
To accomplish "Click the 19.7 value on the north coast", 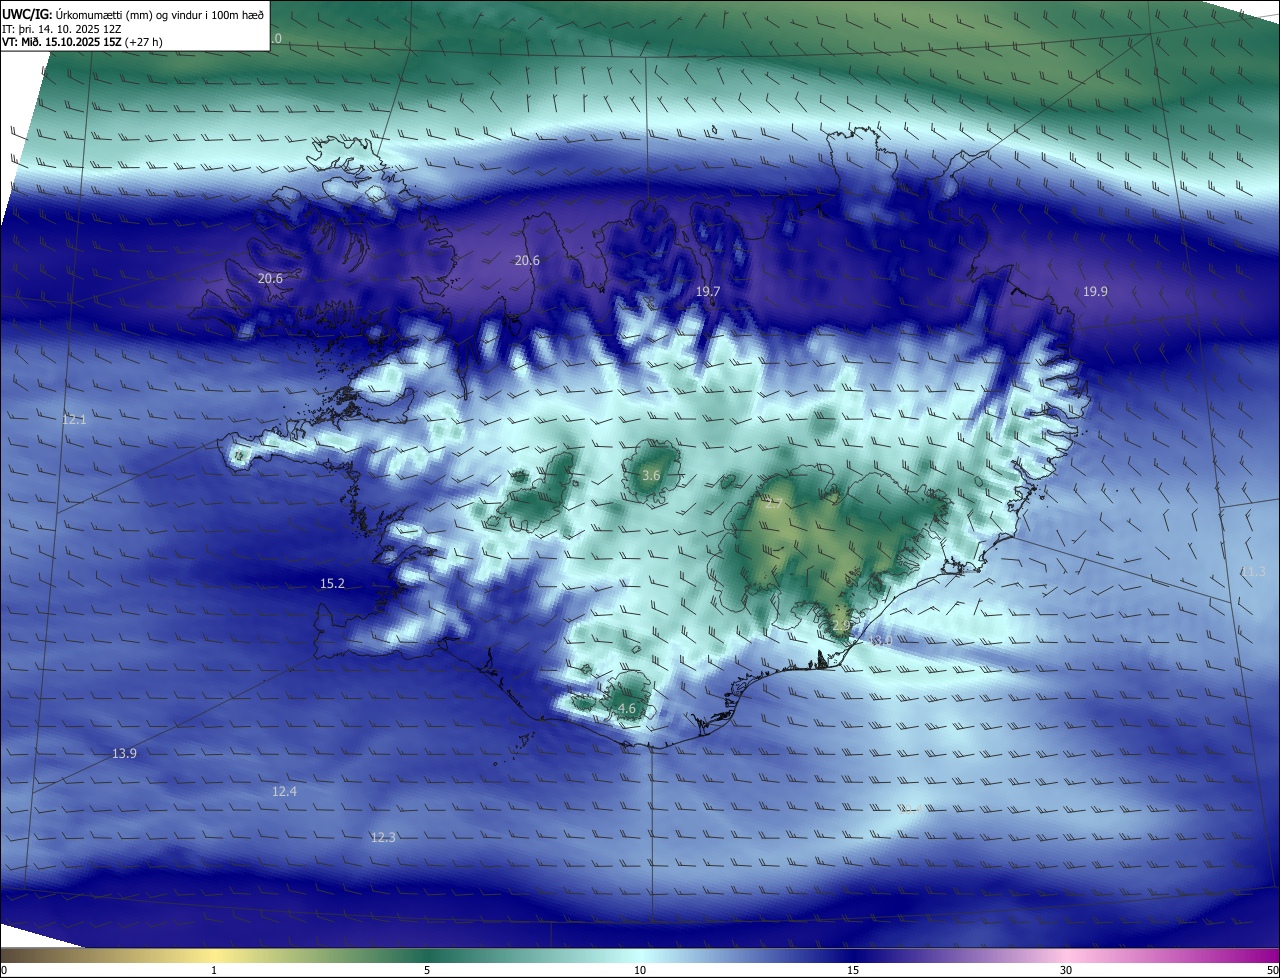I will (x=707, y=291).
